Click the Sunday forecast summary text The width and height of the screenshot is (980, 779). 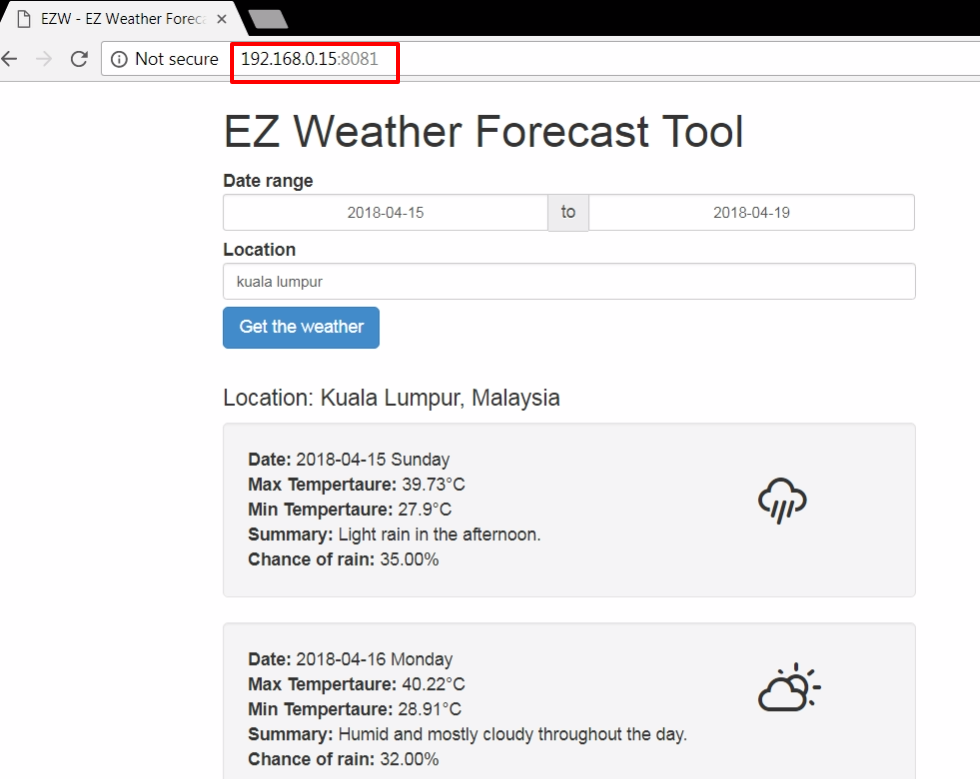click(438, 534)
